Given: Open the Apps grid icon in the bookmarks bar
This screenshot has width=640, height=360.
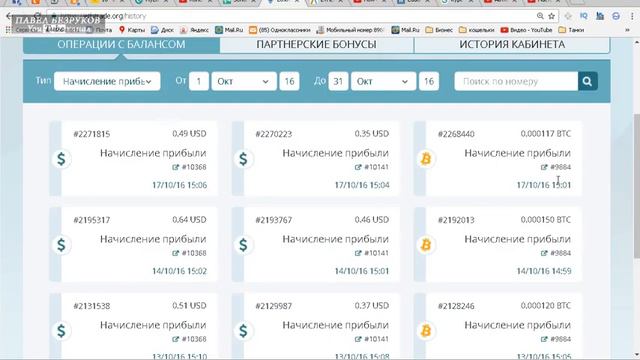Looking at the screenshot, I should (x=8, y=30).
